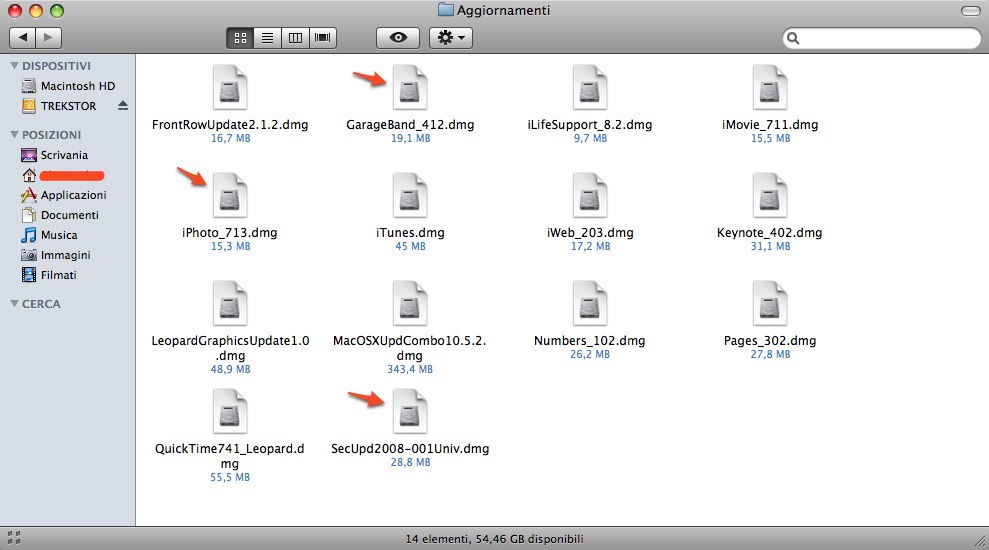Select the SecUpd2008-001Univ.dmg file icon
Image resolution: width=989 pixels, height=550 pixels.
pos(410,411)
